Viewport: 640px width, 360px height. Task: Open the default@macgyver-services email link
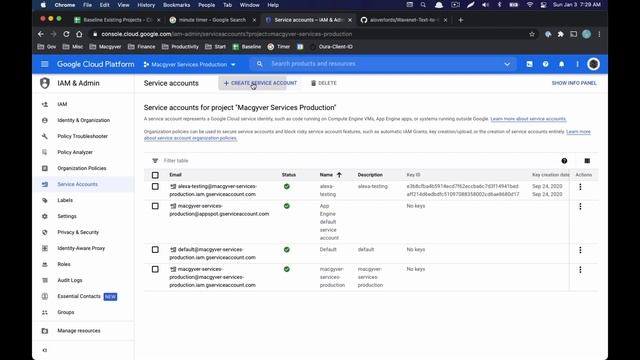point(213,253)
